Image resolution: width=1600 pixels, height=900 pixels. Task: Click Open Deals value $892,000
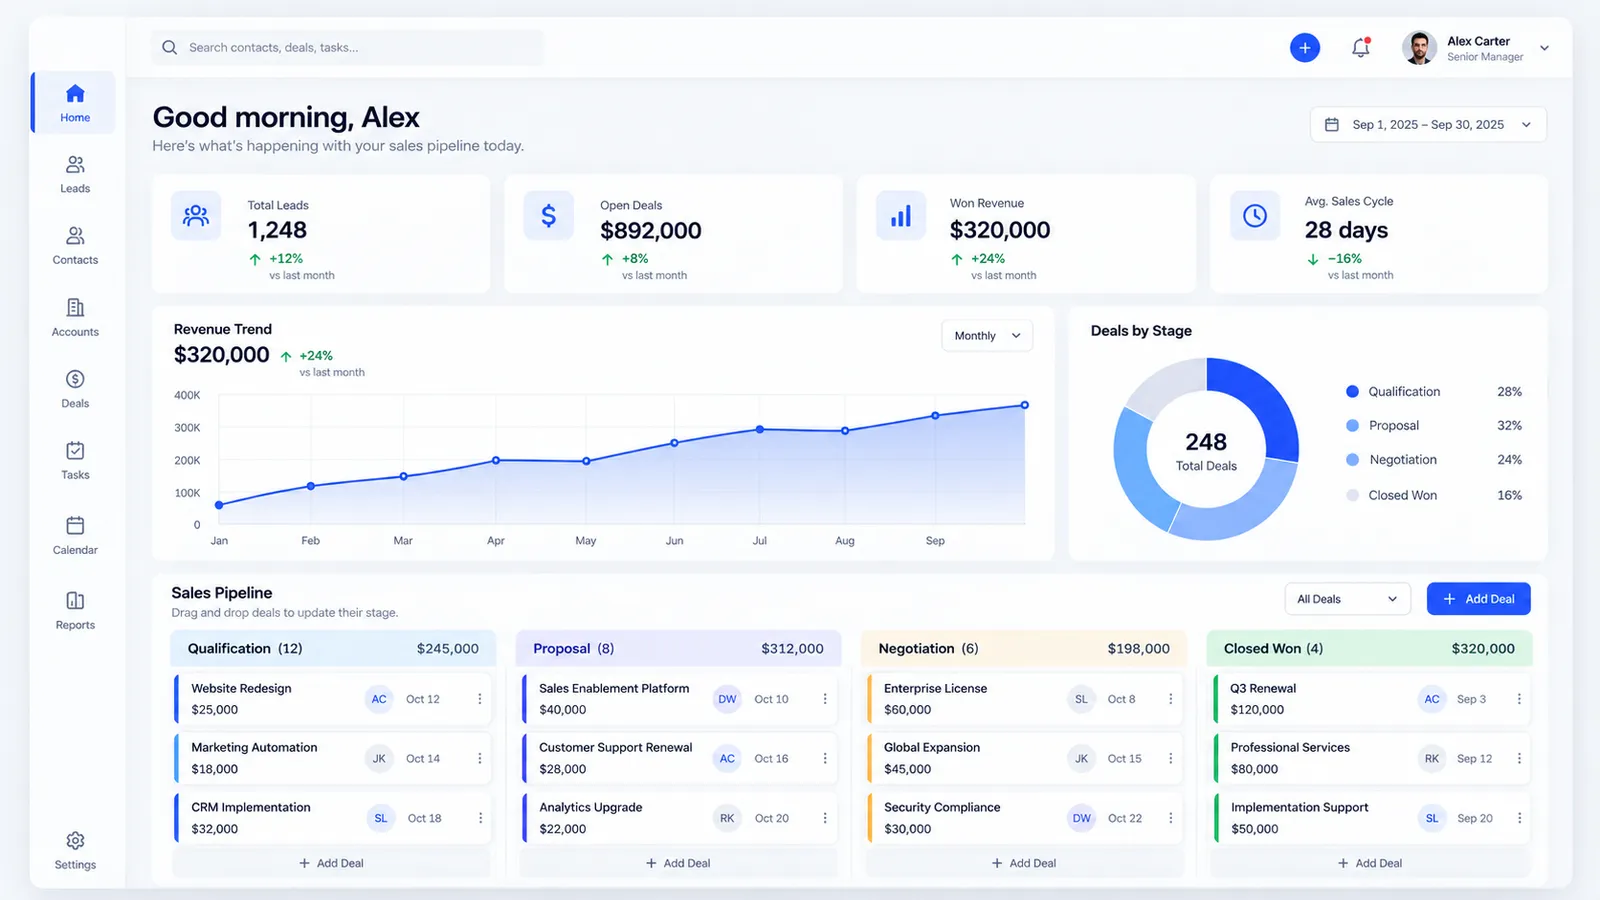pos(651,230)
